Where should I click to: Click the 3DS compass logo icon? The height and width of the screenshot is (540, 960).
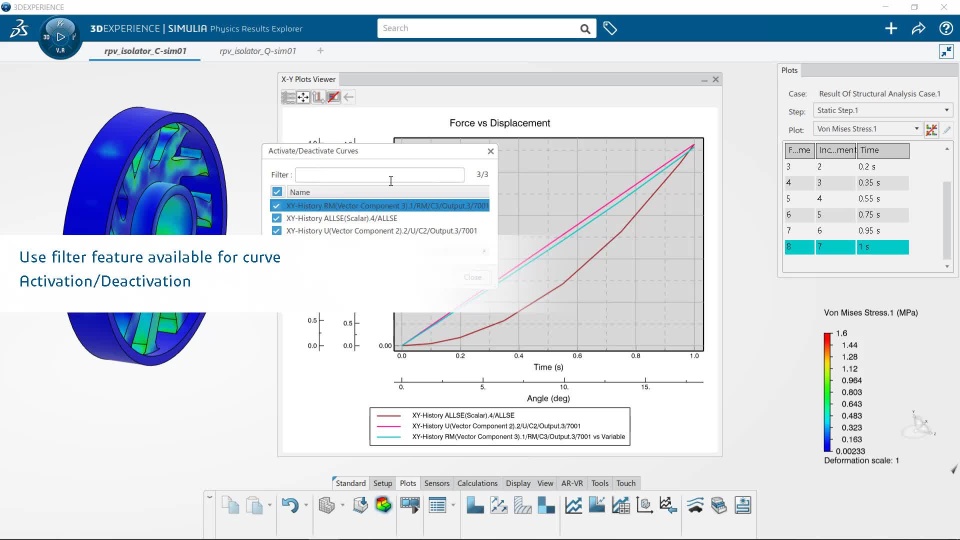(x=18, y=28)
